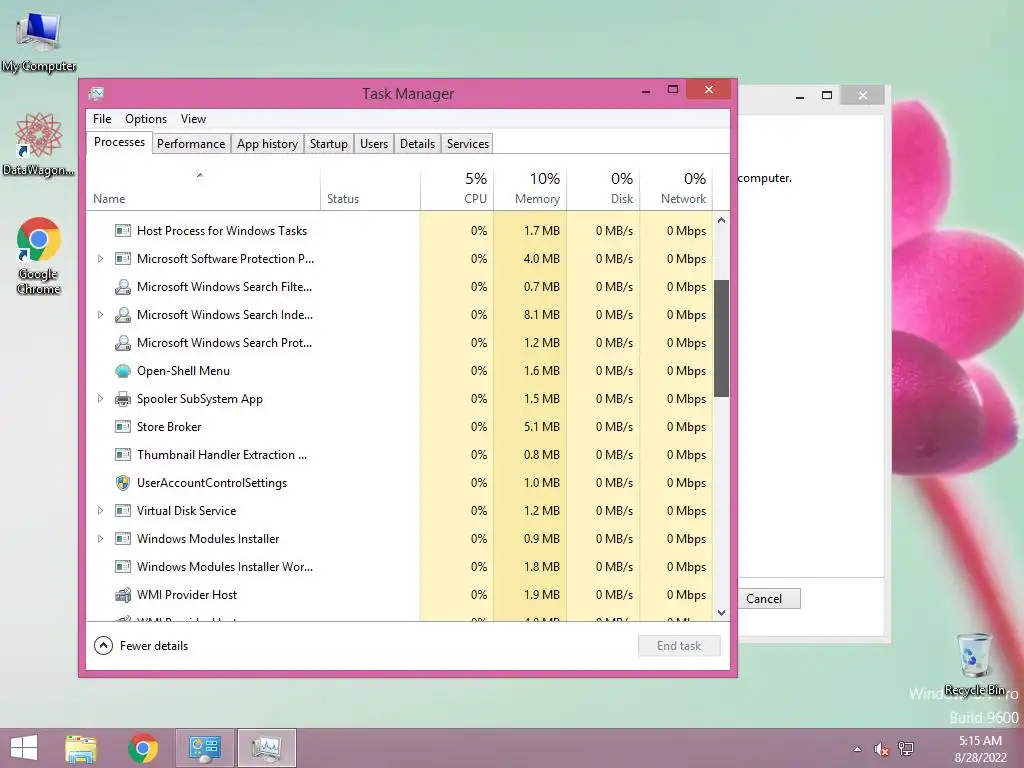Sort by Disk usage column

[x=603, y=189]
